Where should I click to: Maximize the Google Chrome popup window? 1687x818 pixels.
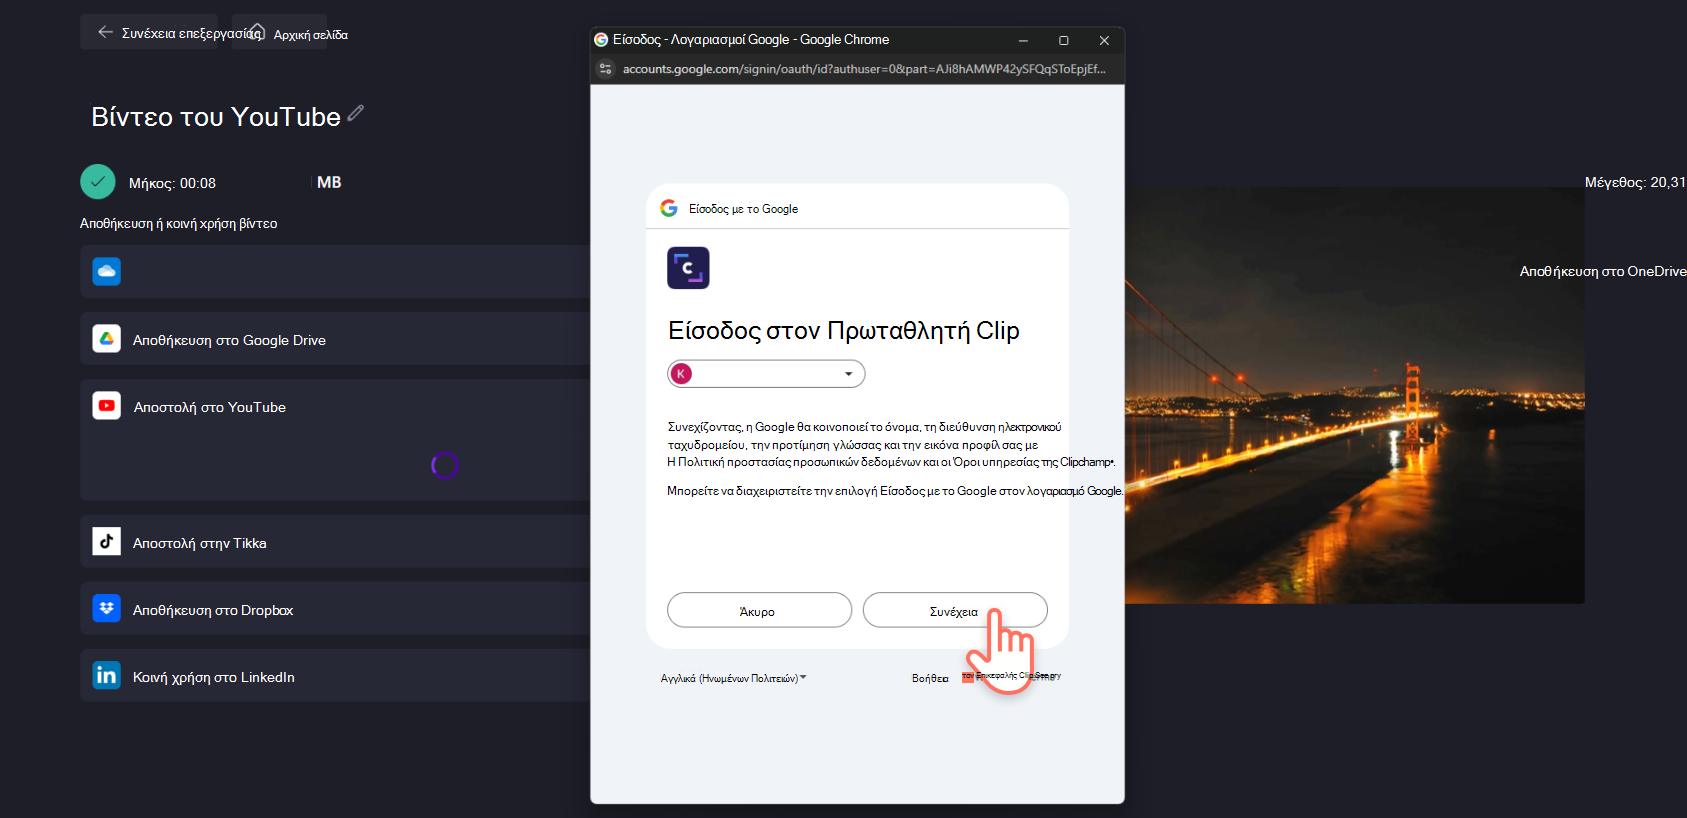[x=1064, y=40]
